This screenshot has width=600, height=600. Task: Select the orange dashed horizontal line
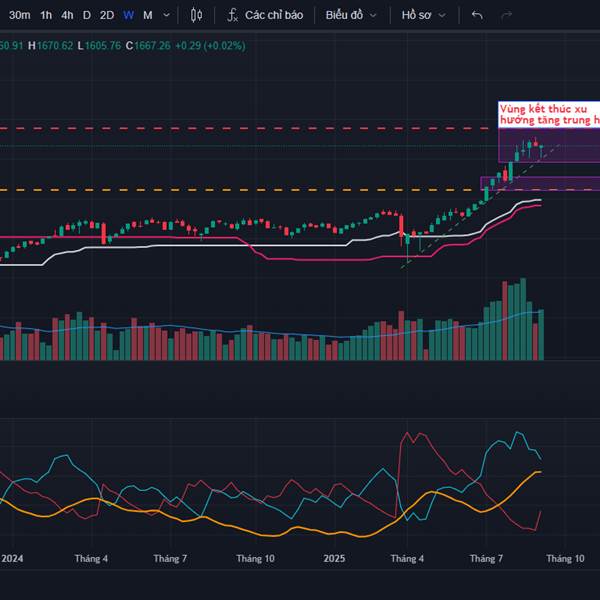[237, 190]
